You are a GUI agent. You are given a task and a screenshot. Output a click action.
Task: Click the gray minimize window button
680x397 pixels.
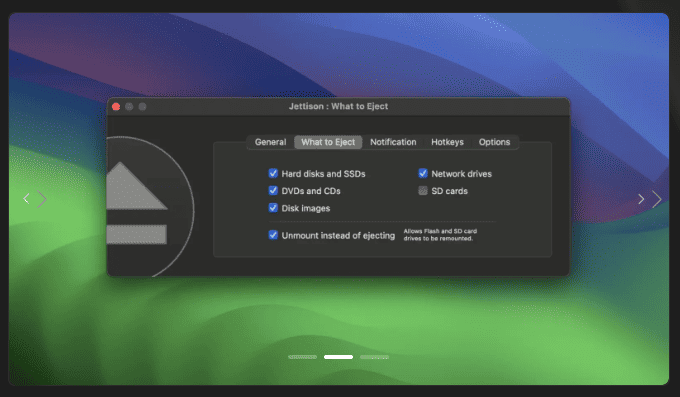tap(129, 107)
